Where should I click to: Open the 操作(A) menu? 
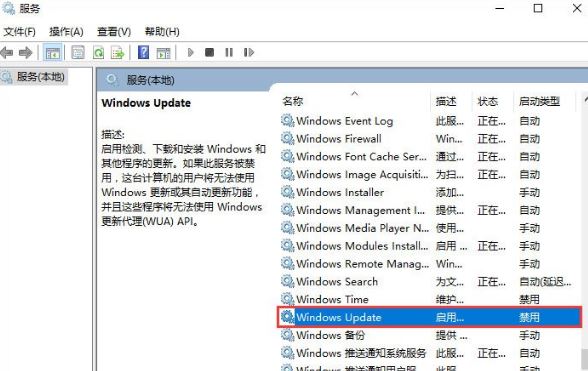click(x=66, y=32)
